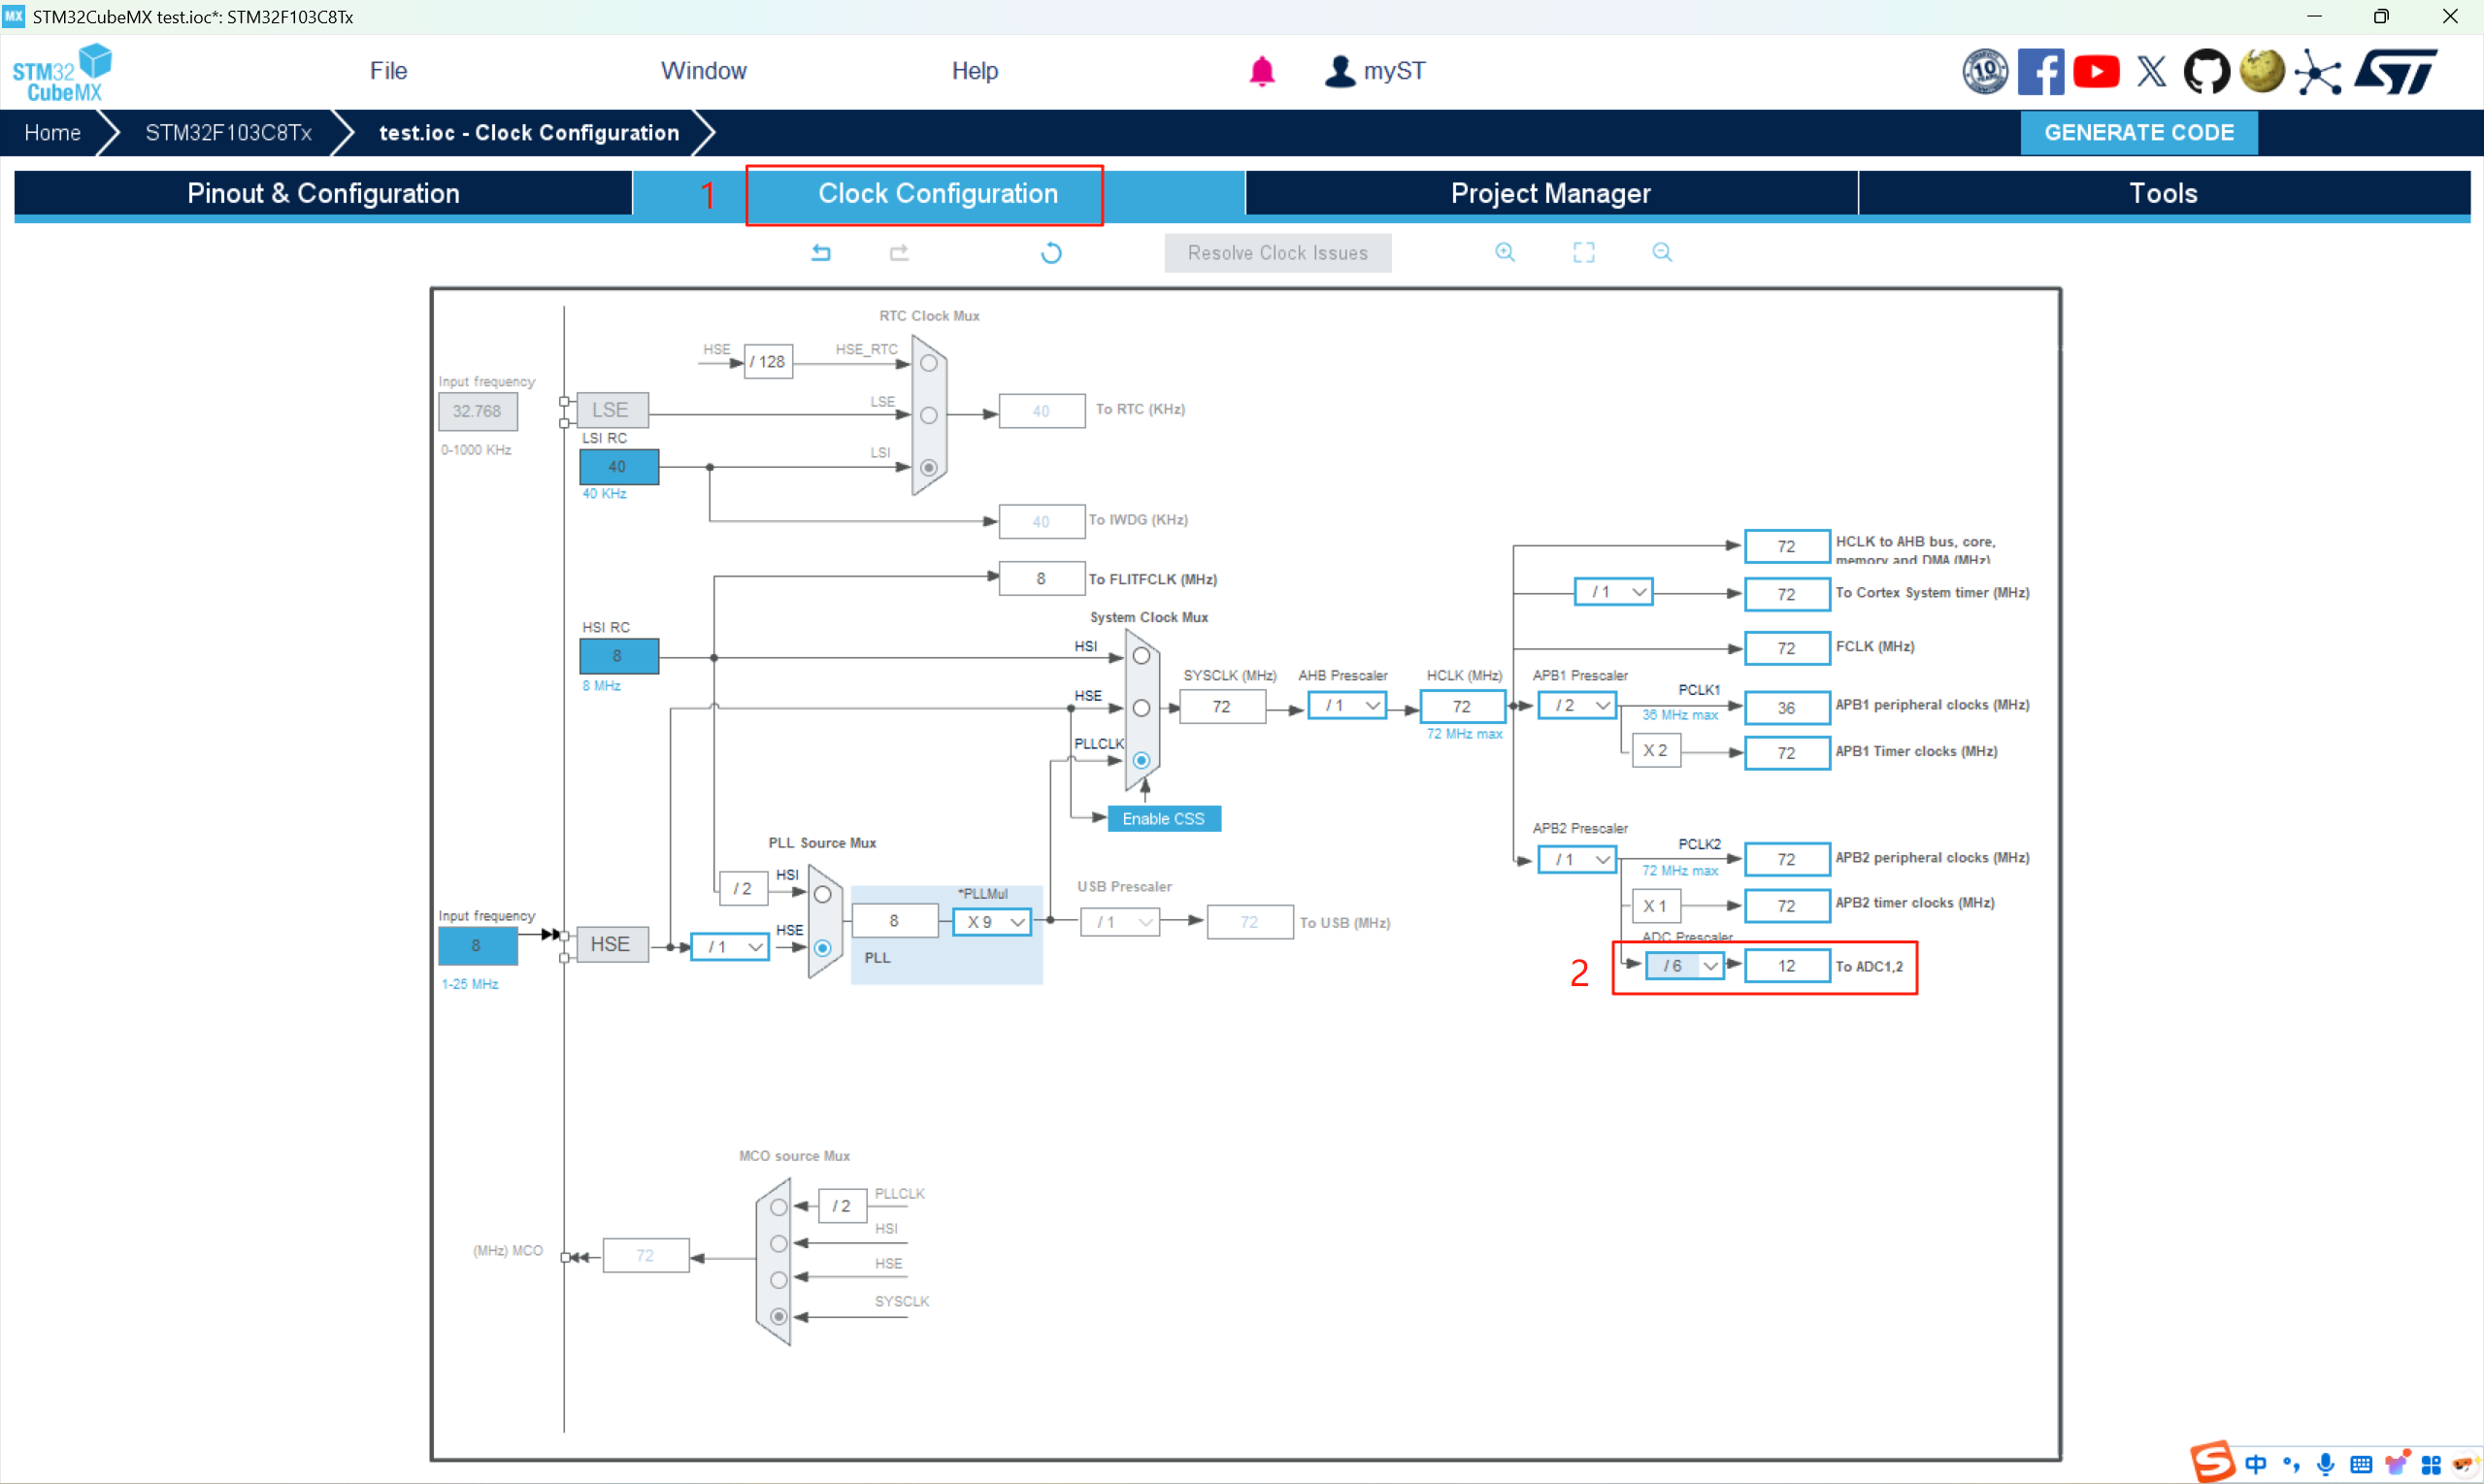Open the ADC Prescaler /6 dropdown
Screen dimensions: 2484x1484
coord(1684,965)
